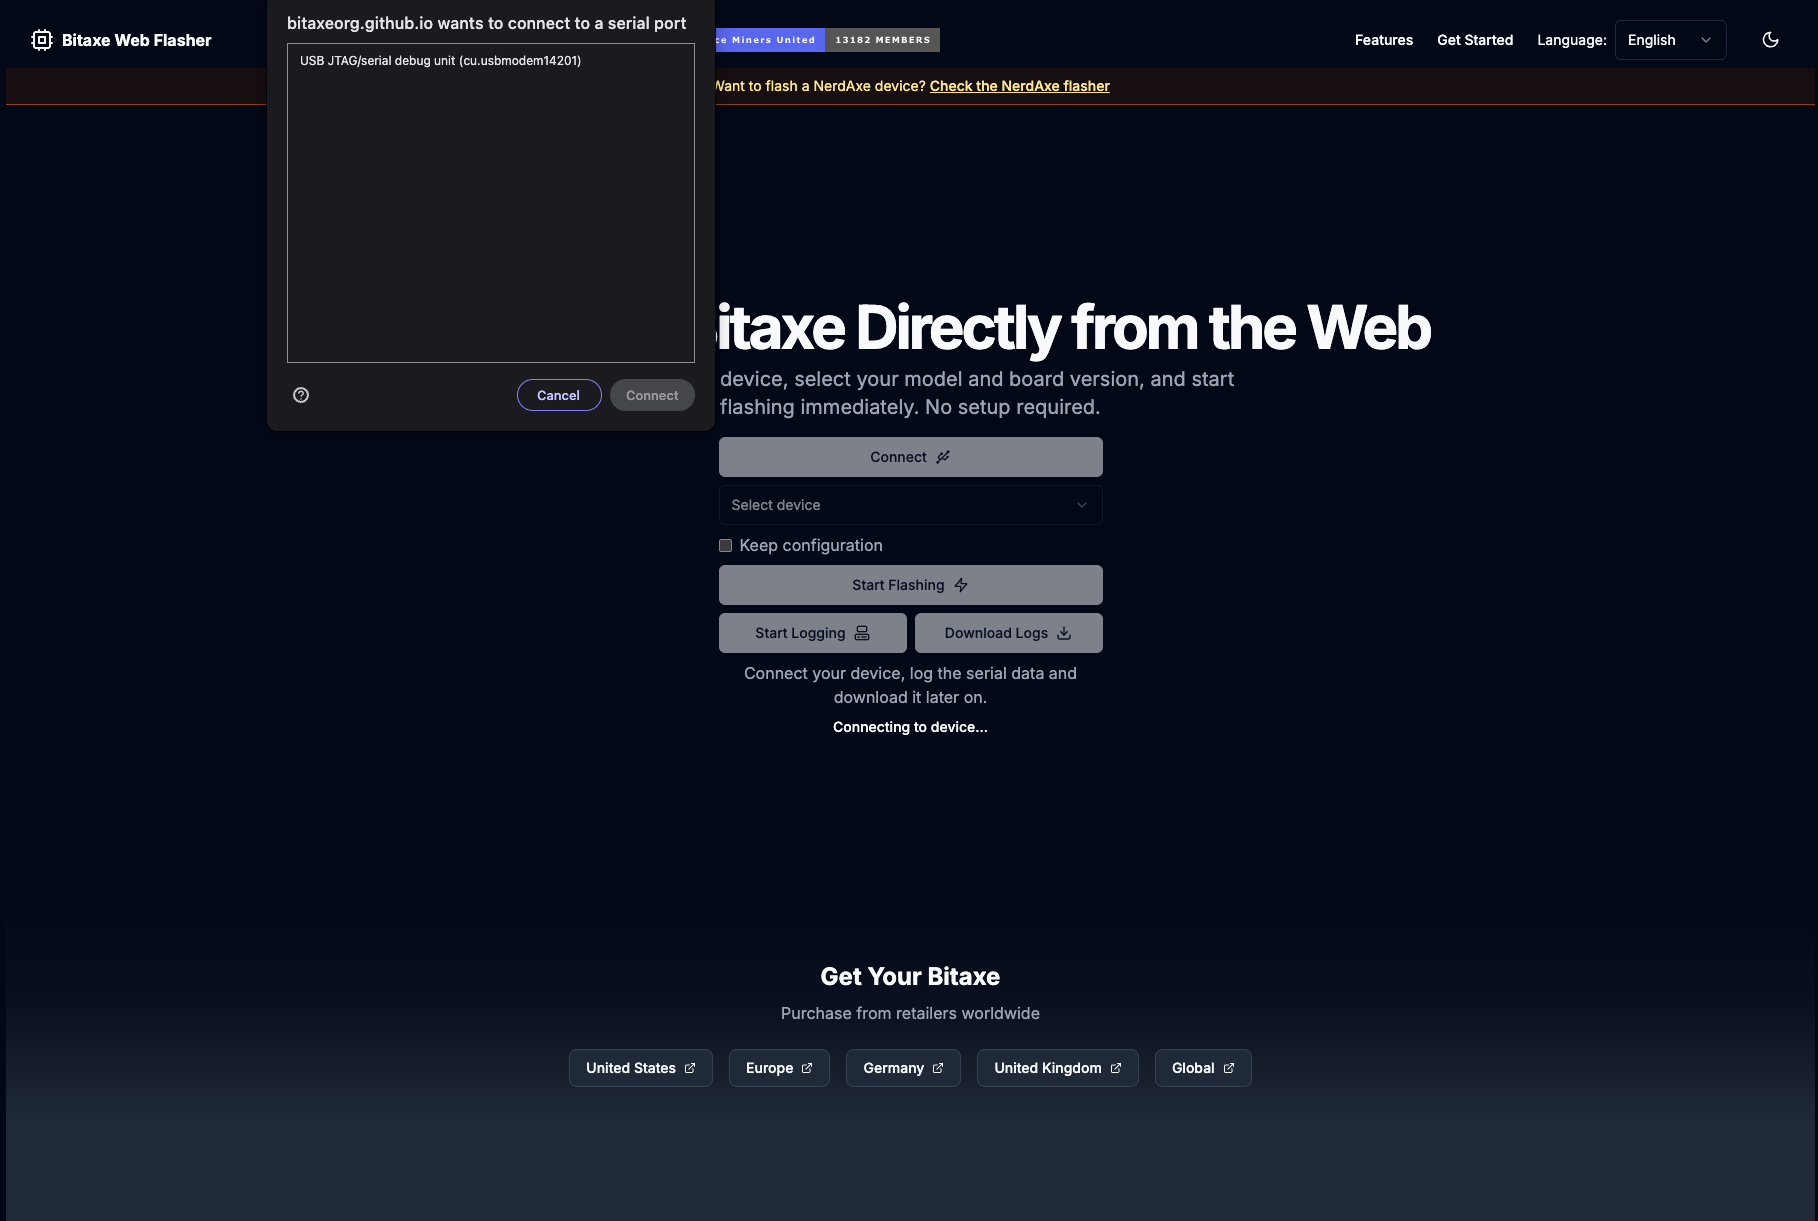This screenshot has width=1818, height=1221.
Task: Expand the English language selector
Action: tap(1670, 40)
